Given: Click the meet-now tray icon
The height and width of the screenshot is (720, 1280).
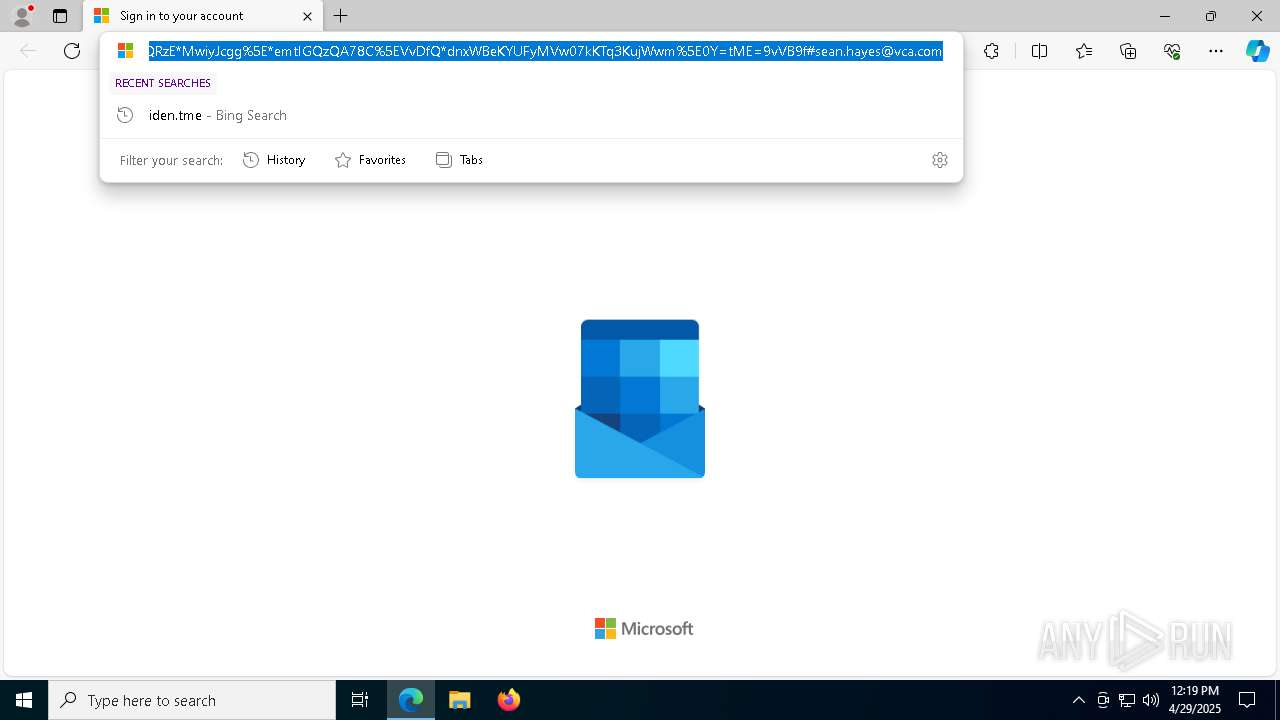Looking at the screenshot, I should 1103,700.
